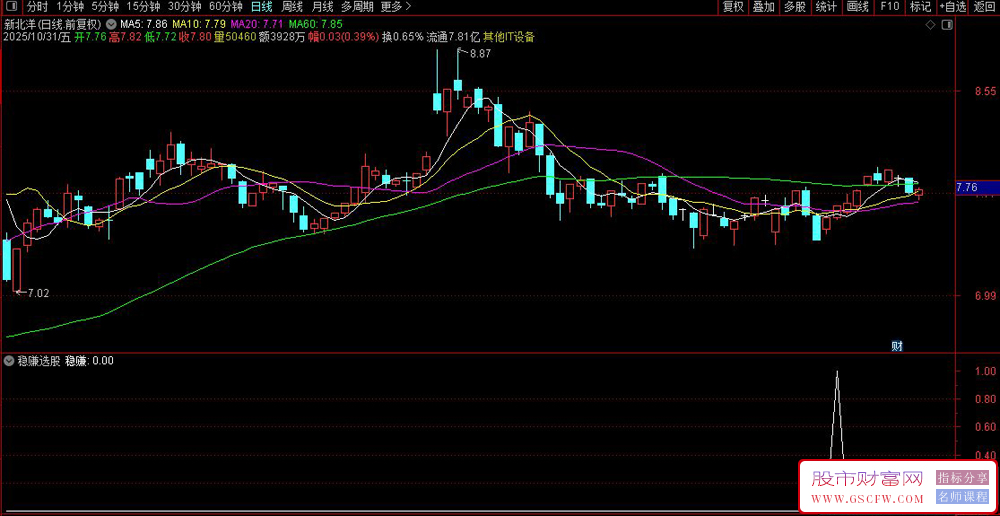The width and height of the screenshot is (1000, 516).
Task: Click the 名师课程 link in banner
Action: pos(962,496)
